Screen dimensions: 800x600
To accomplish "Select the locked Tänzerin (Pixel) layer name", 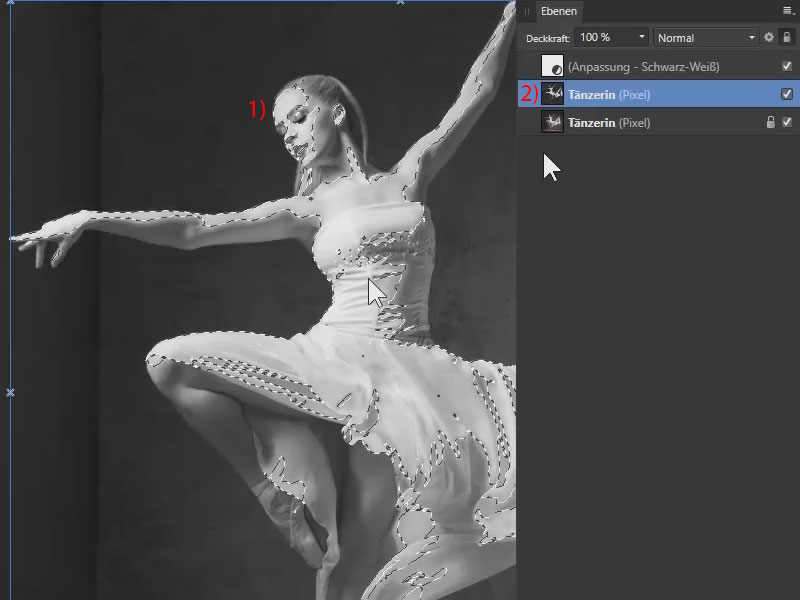I will pos(609,123).
